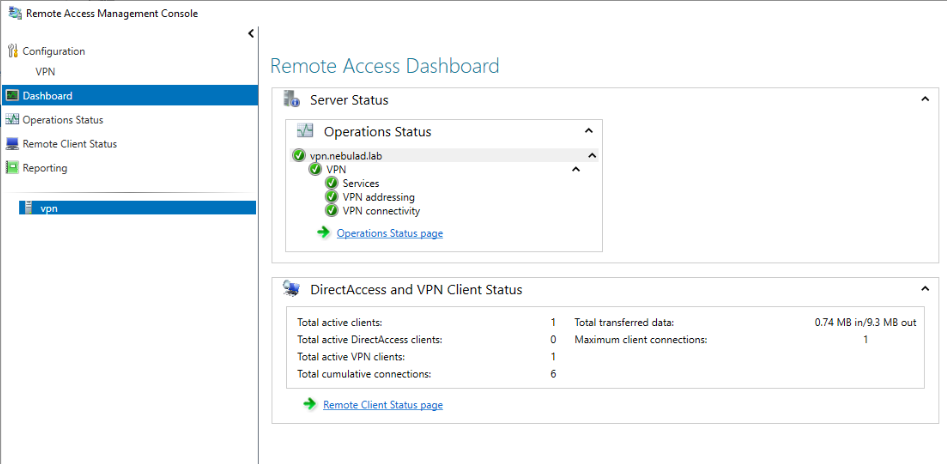Open Remote Client Status in the sidebar
The image size is (947, 464).
coord(69,144)
